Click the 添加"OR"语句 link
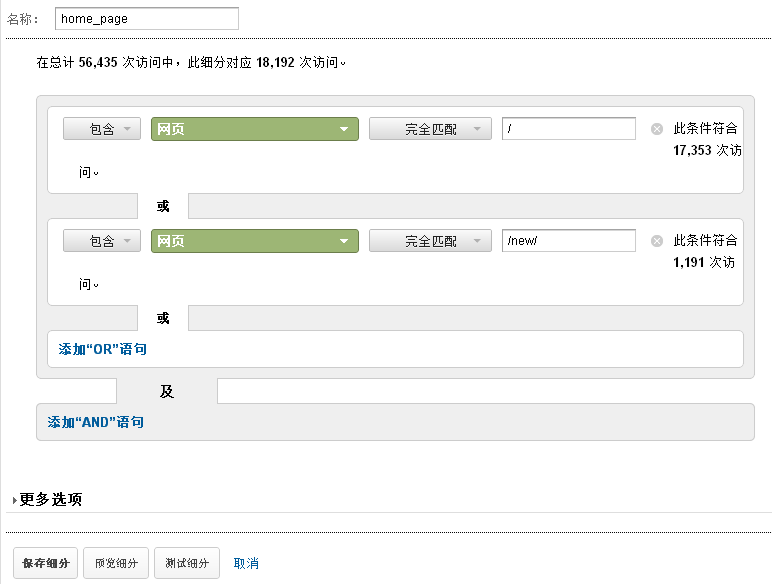772x584 pixels. tap(103, 349)
